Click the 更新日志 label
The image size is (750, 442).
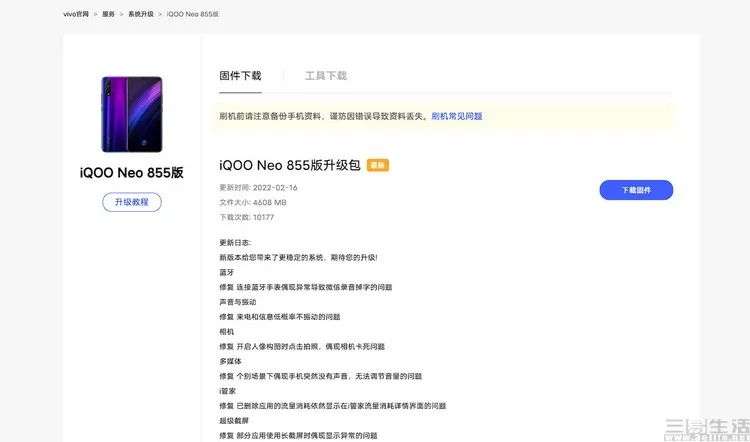point(235,243)
